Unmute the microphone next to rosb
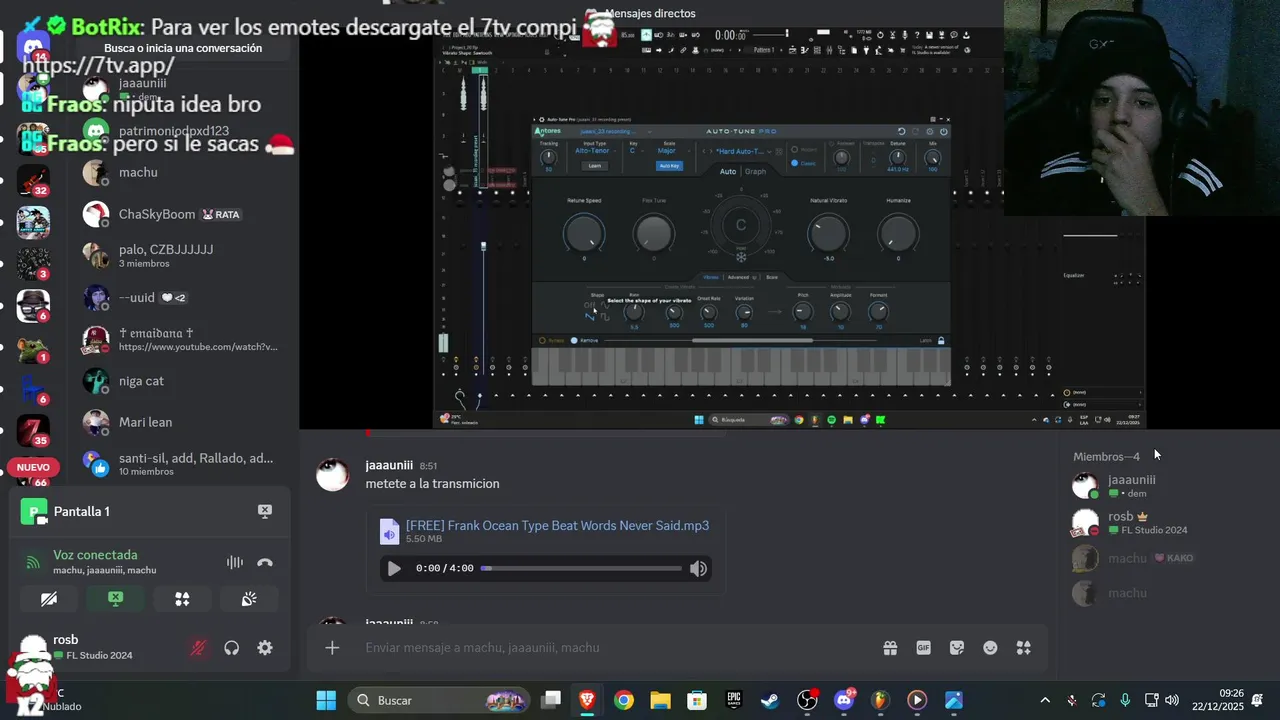 click(x=198, y=648)
